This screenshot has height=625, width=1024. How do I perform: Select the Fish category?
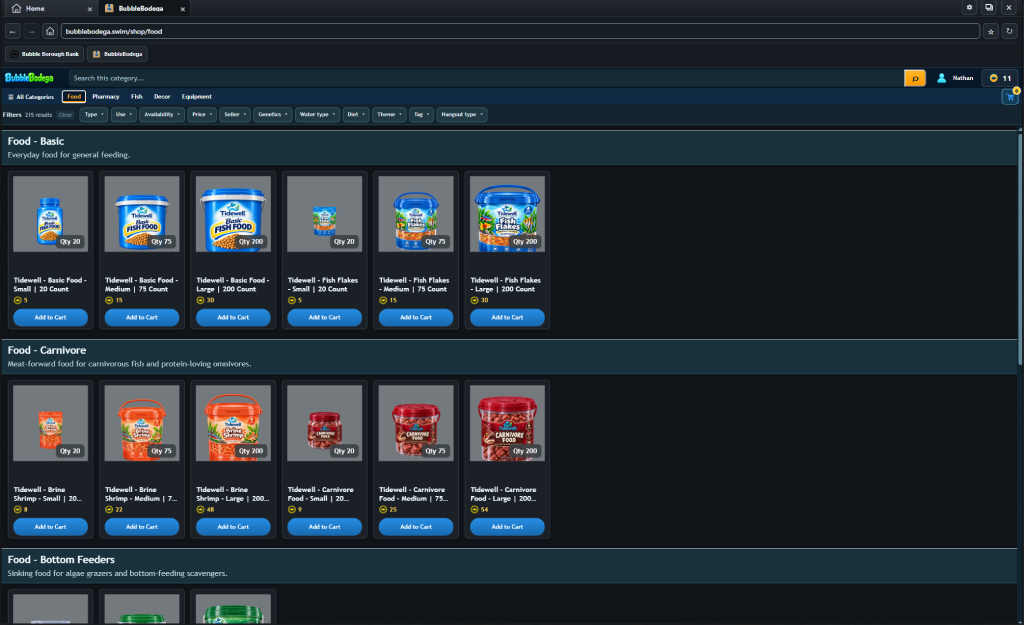(136, 97)
